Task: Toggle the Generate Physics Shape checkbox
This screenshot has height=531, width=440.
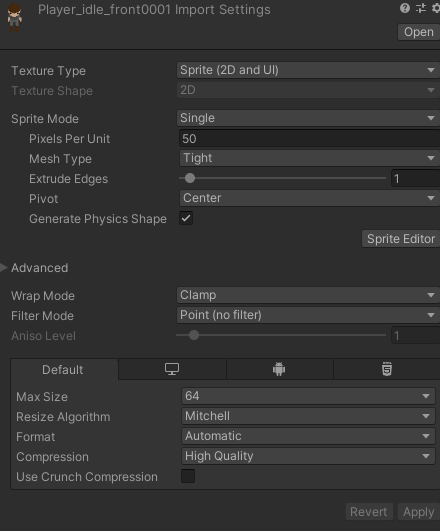Action: [186, 218]
